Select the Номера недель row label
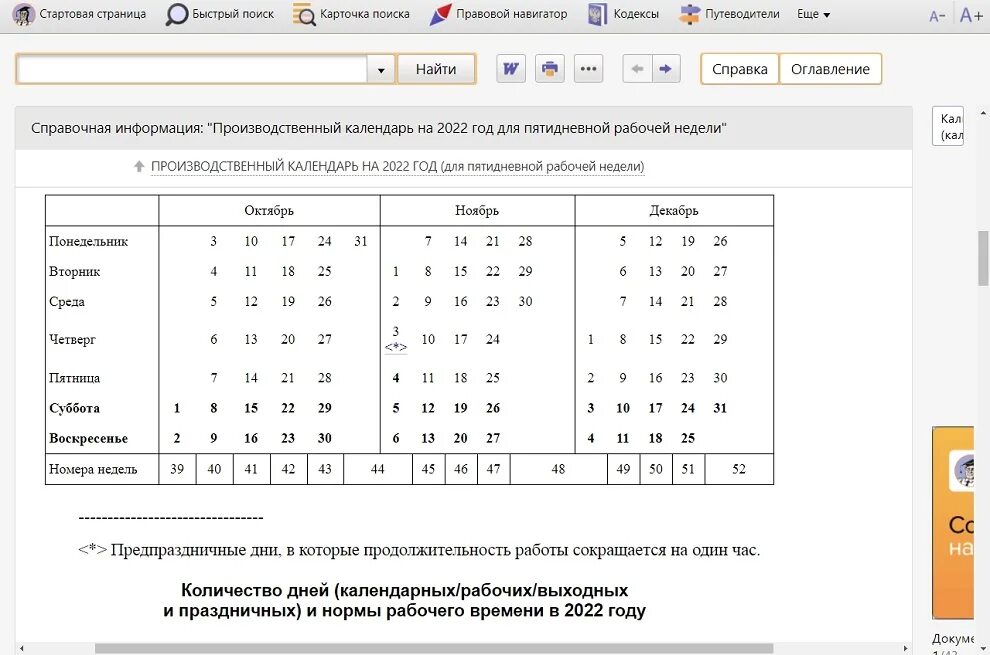 (x=93, y=469)
